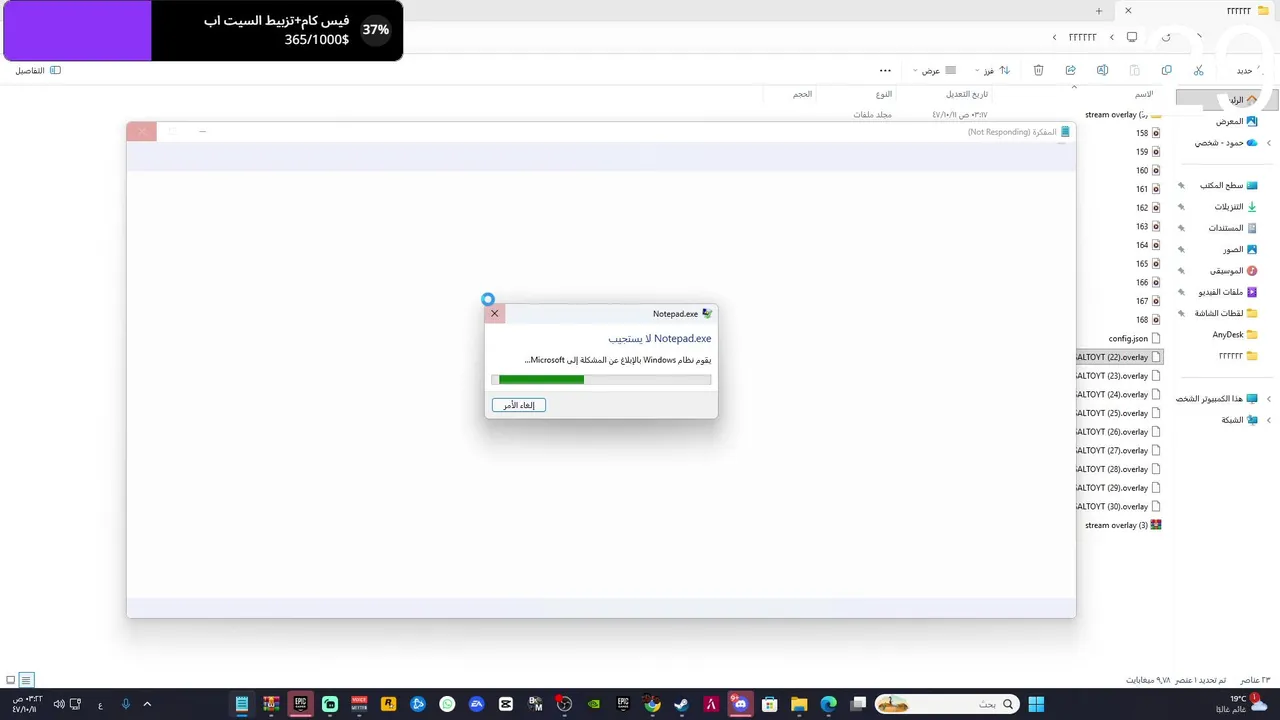Select the ٢٢٢٢٢٢ folder in the navigation pane
1280x720 pixels.
click(1238, 356)
